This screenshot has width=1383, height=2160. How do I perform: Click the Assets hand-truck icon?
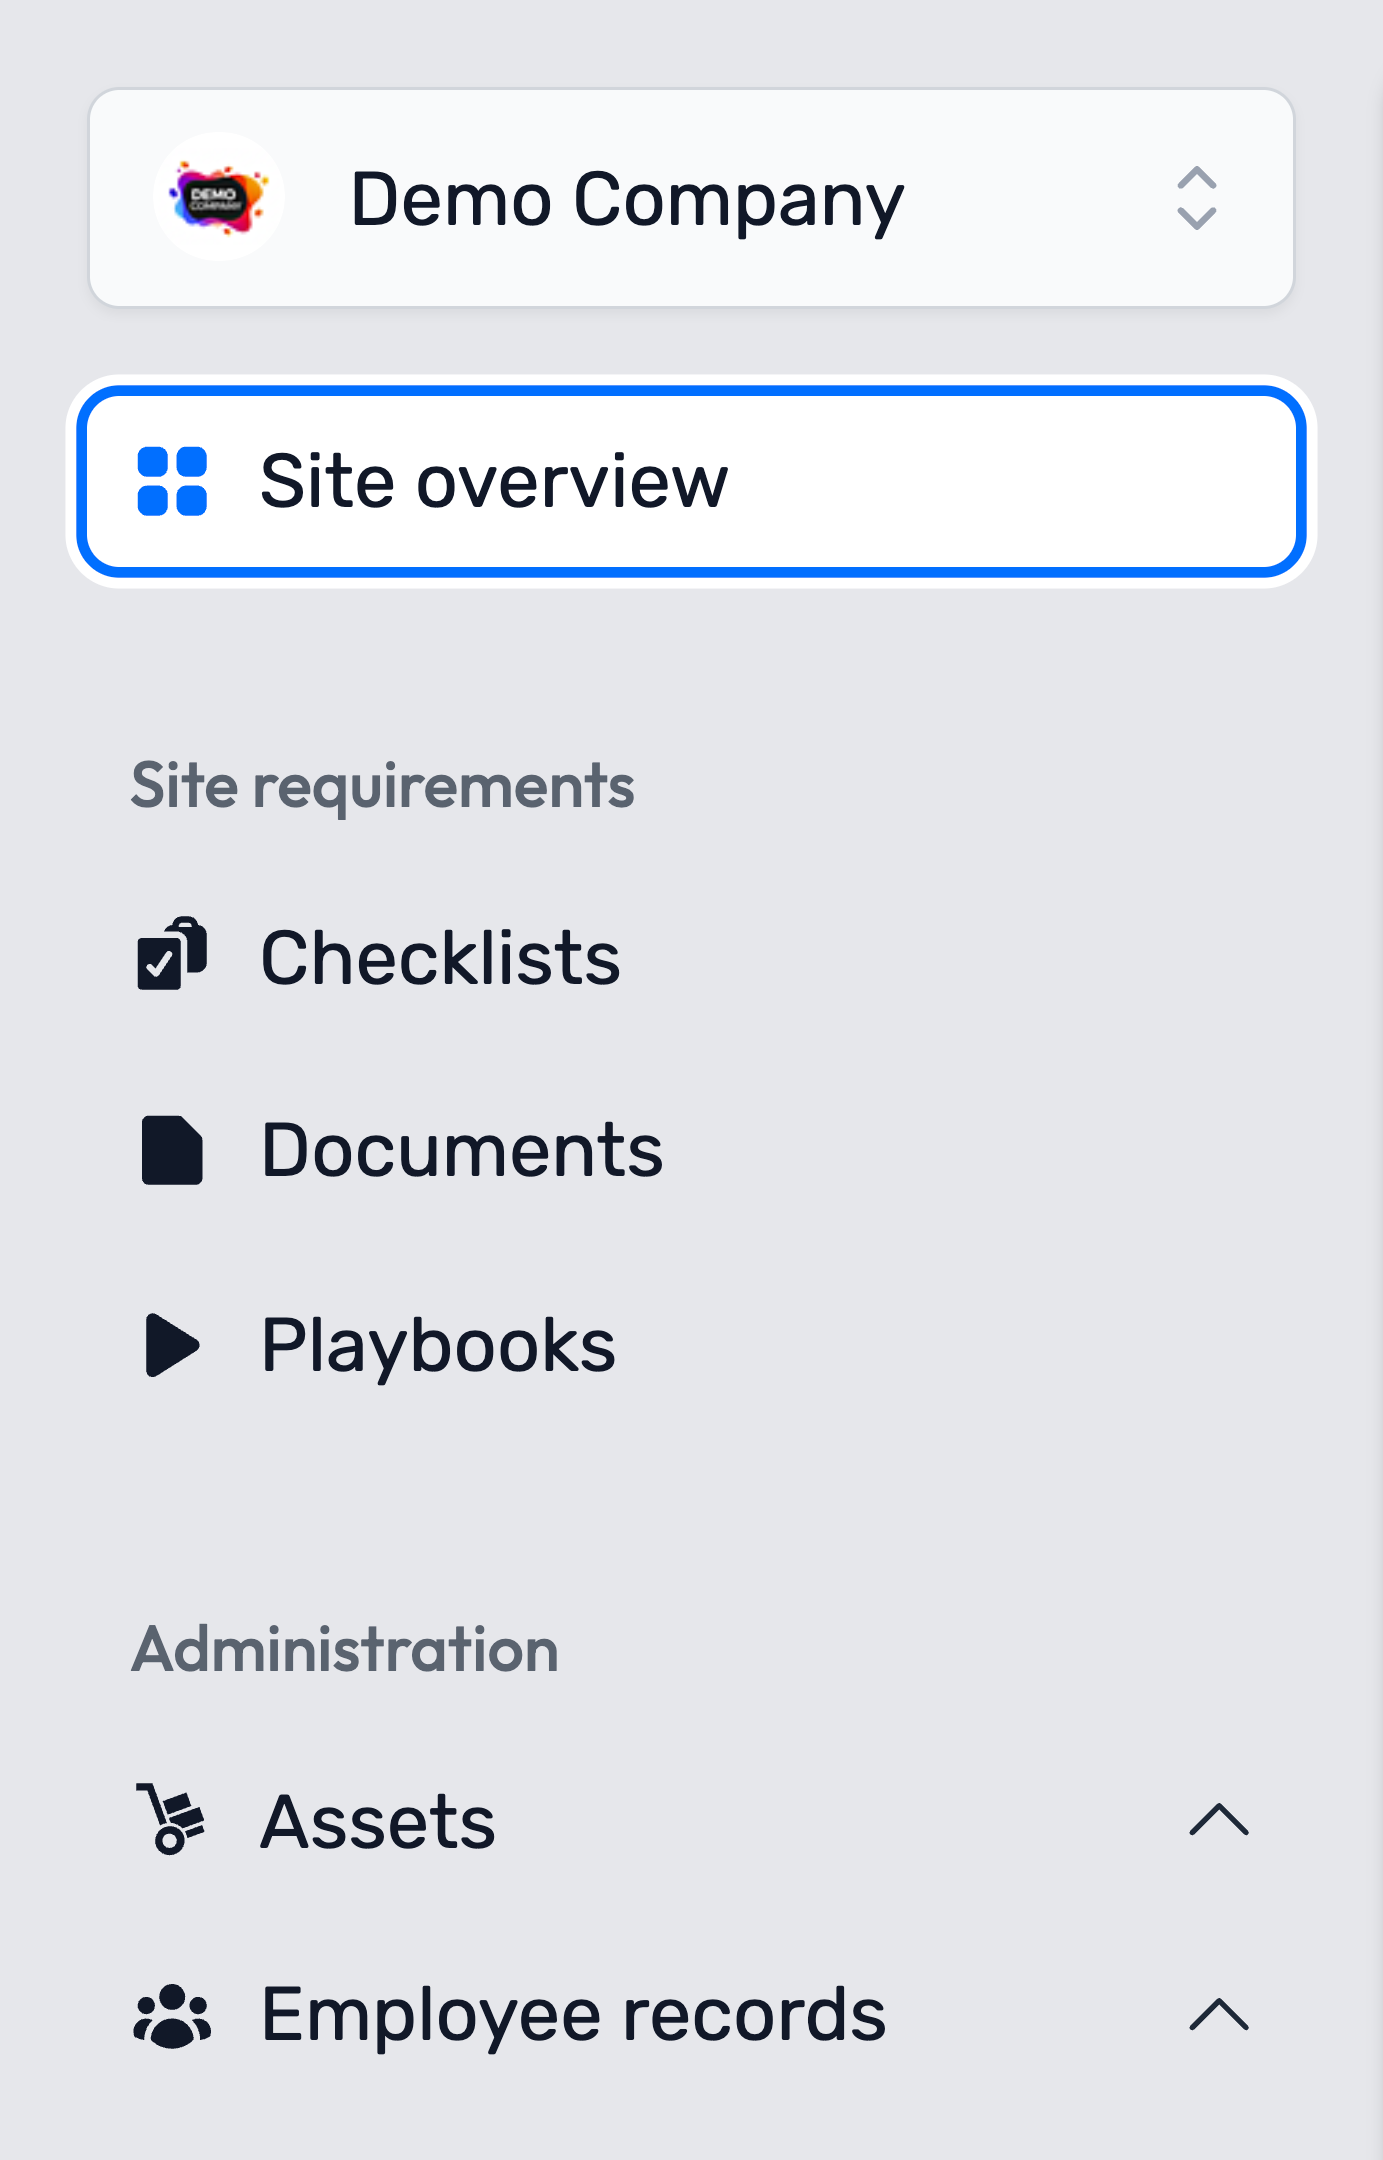170,1819
